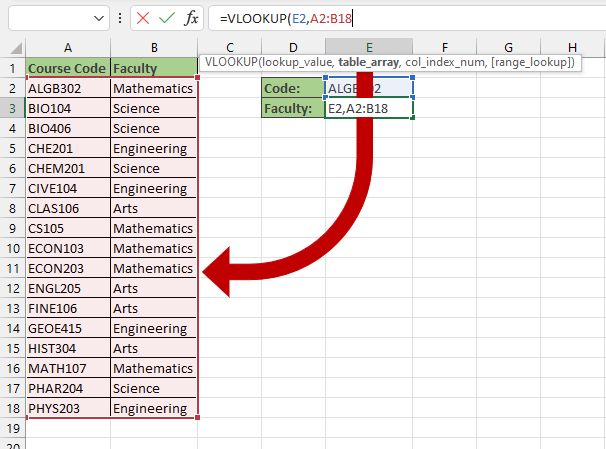Click cell with PHYS203 course code
606x449 pixels.
(x=67, y=408)
